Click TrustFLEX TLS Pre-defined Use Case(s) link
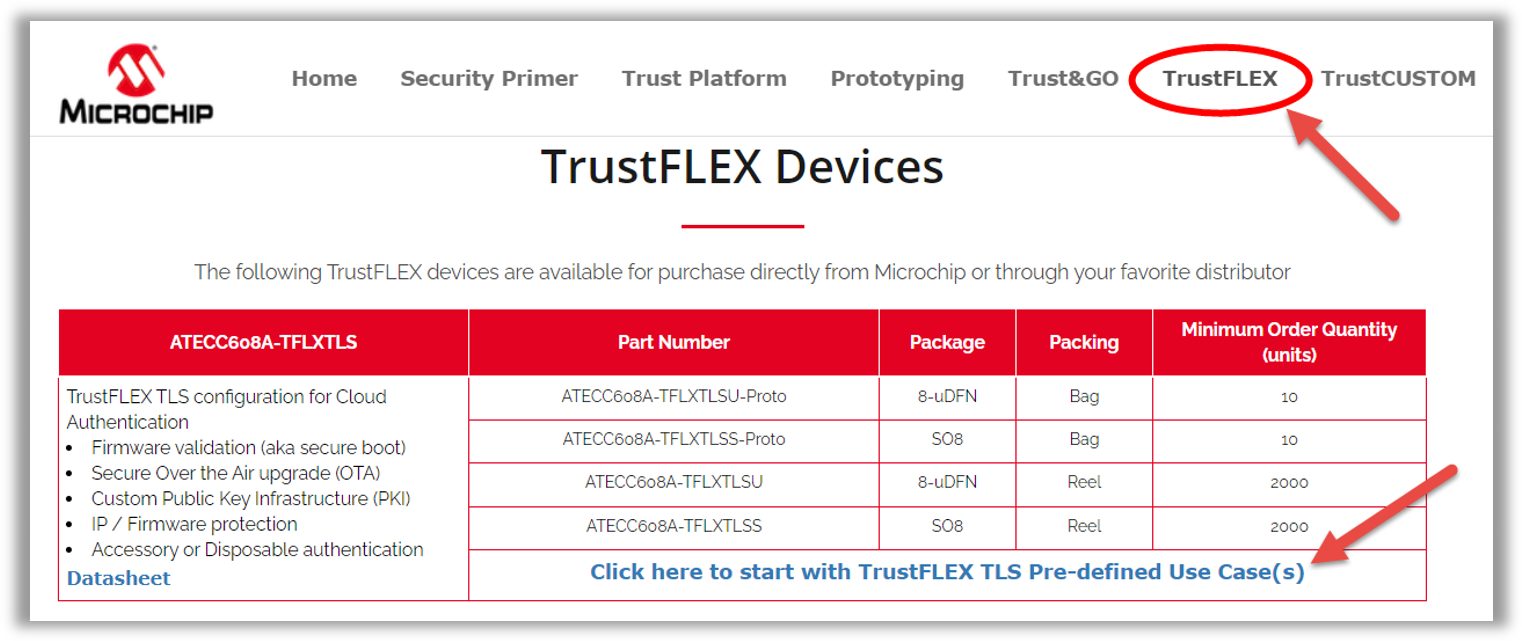The height and width of the screenshot is (641, 1522). click(947, 572)
